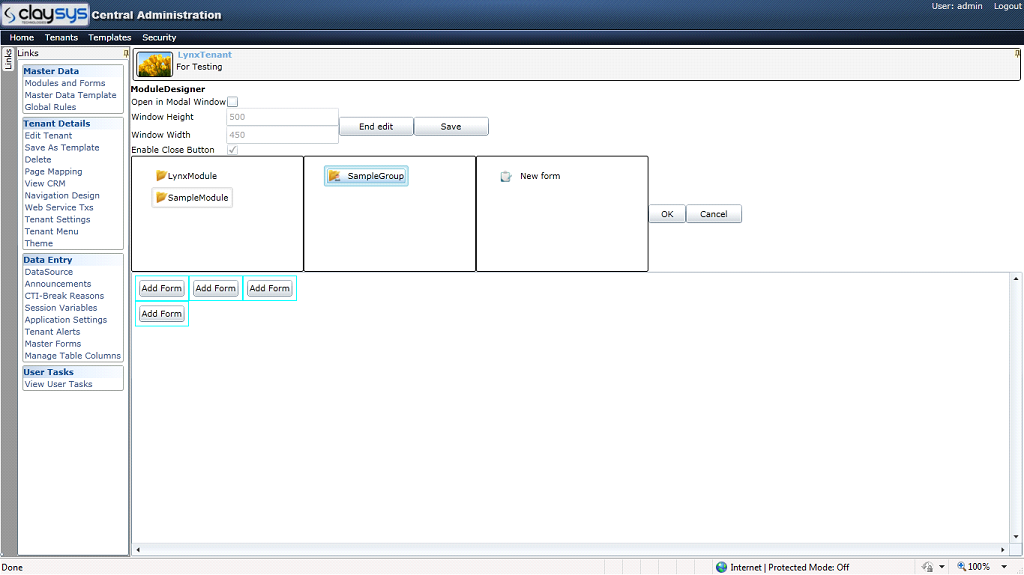This screenshot has height=575, width=1024.
Task: Collapse the vertical Links side tab
Action: coord(8,60)
